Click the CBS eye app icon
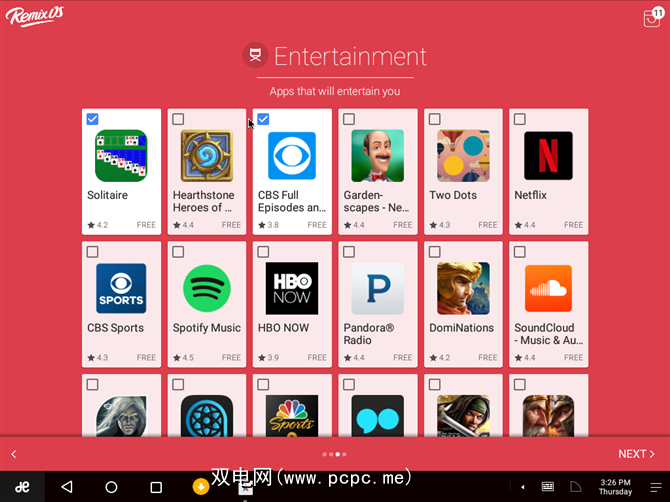The width and height of the screenshot is (670, 502). point(292,156)
